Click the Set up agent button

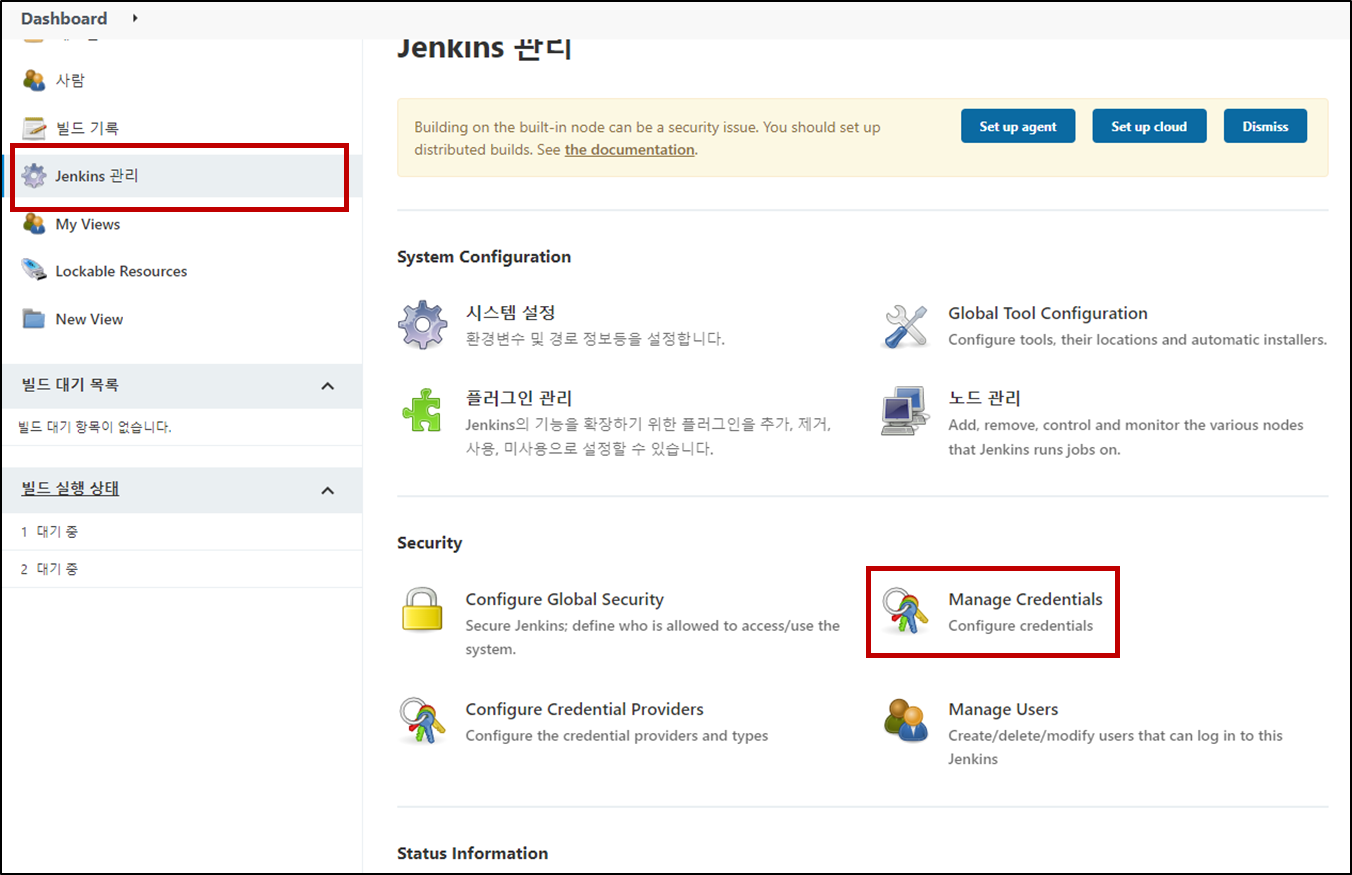1018,126
